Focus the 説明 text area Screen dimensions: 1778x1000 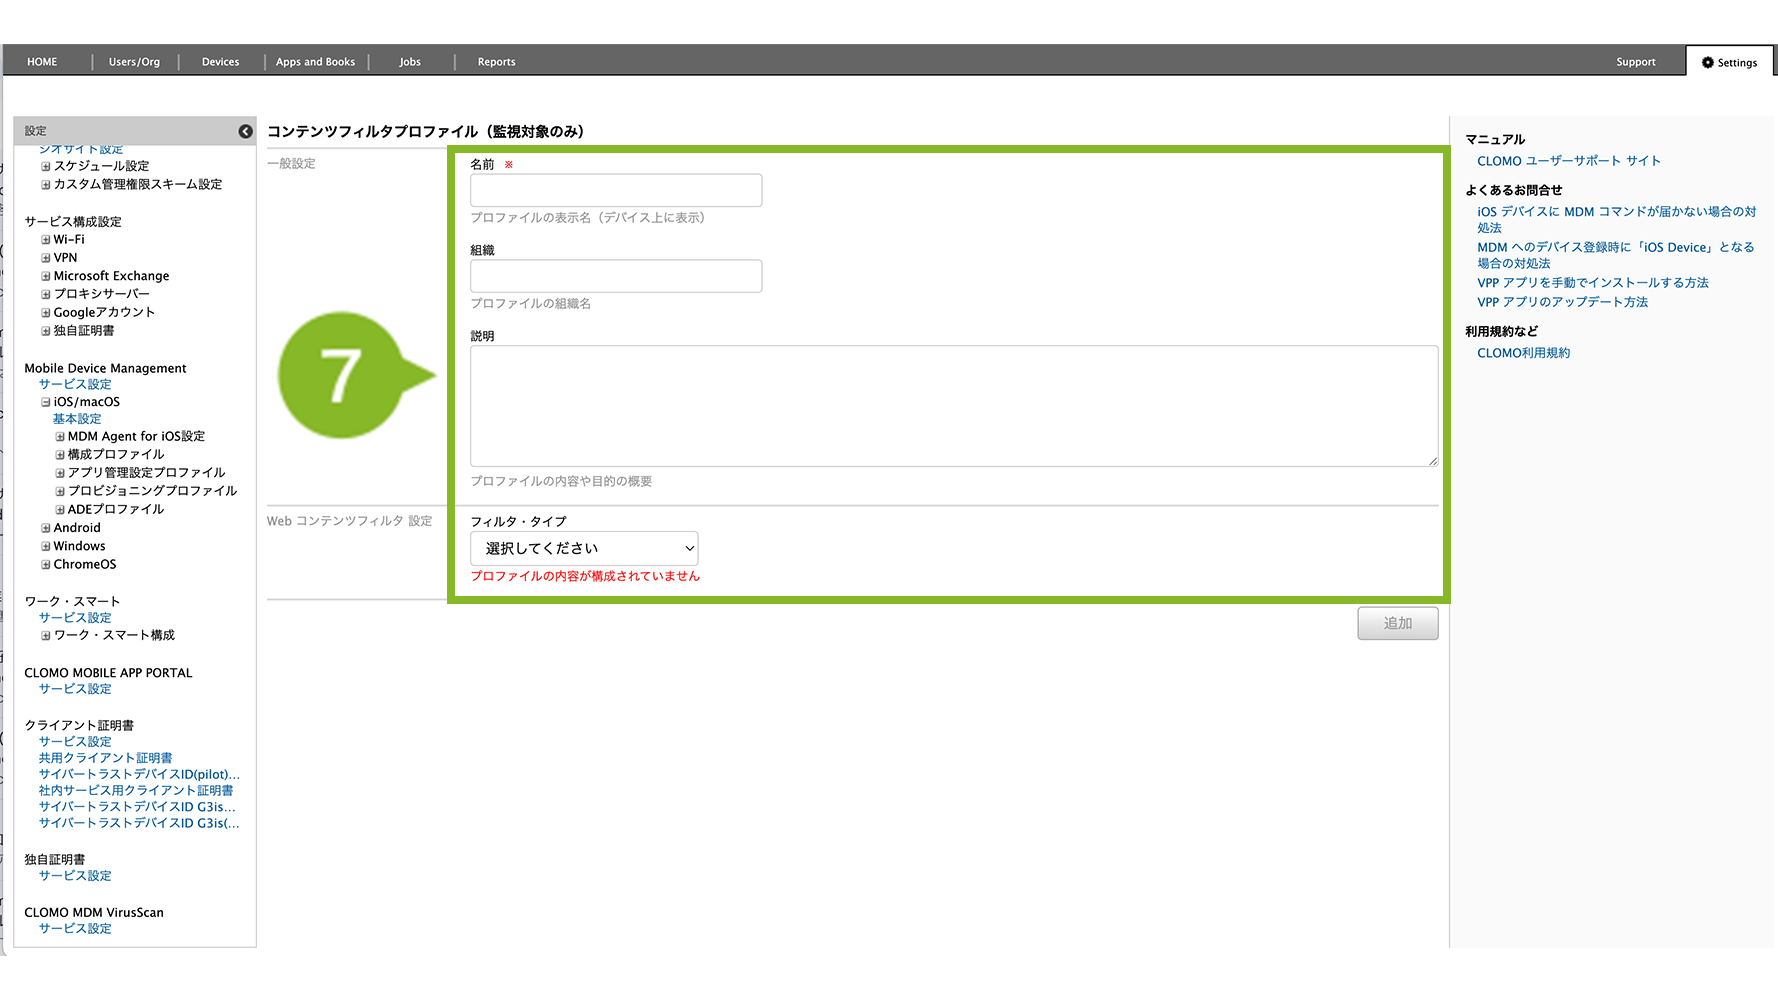[953, 406]
